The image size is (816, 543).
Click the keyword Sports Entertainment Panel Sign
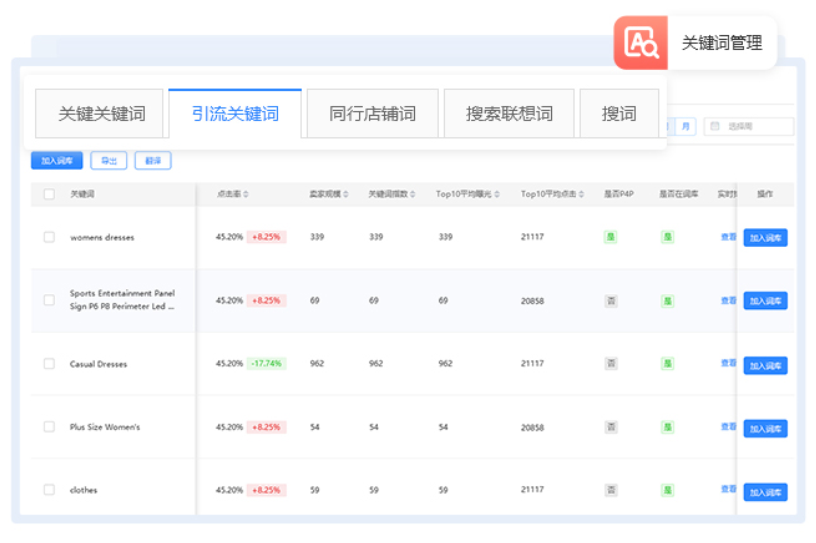click(122, 300)
